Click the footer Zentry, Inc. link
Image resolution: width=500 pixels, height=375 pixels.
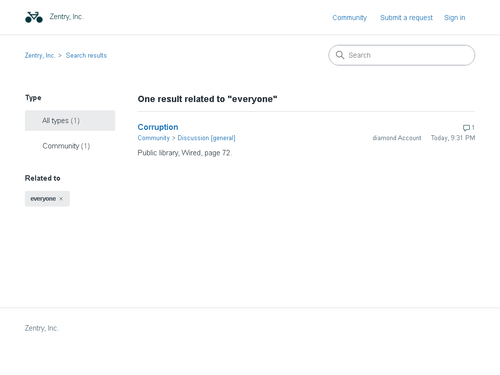coord(42,328)
